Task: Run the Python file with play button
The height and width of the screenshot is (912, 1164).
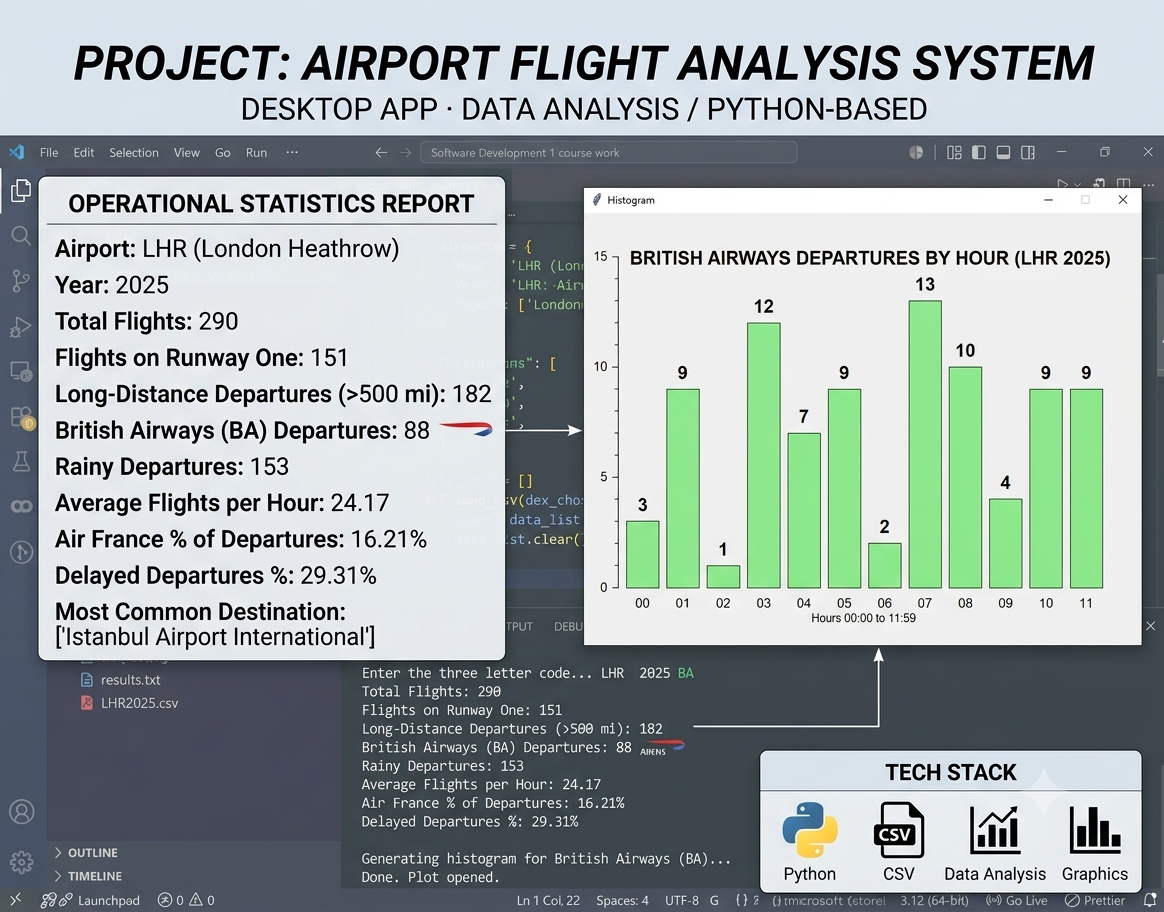Action: [x=1062, y=183]
